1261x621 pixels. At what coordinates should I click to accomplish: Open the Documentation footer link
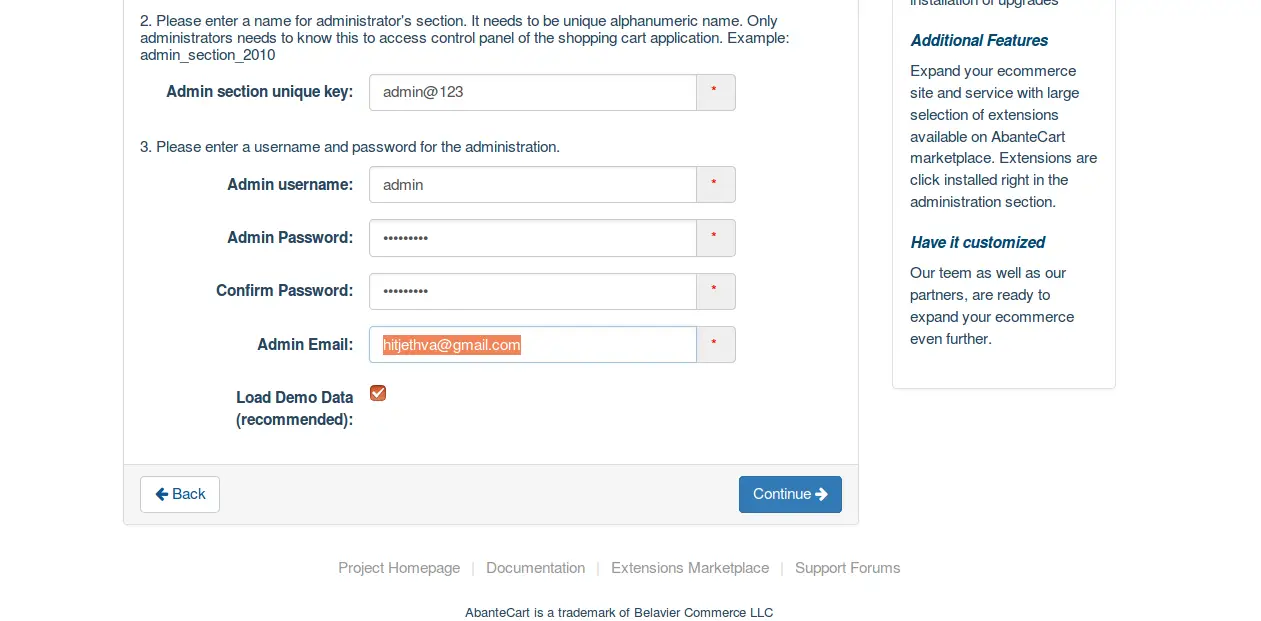[535, 568]
